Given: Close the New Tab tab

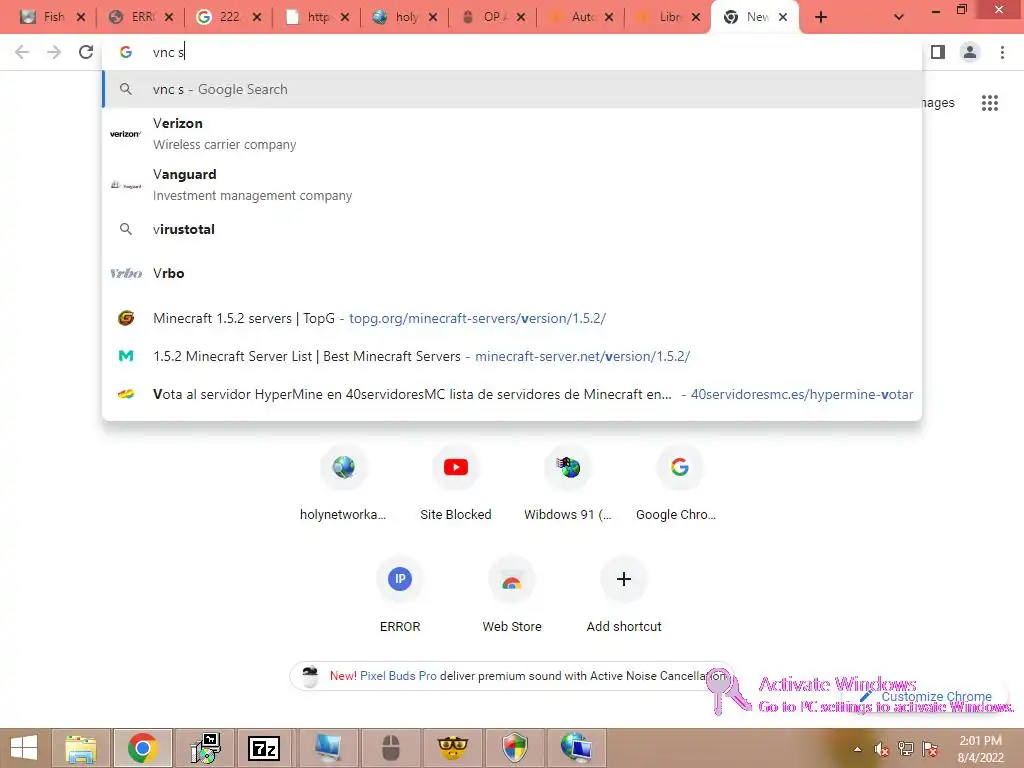Looking at the screenshot, I should coord(783,17).
